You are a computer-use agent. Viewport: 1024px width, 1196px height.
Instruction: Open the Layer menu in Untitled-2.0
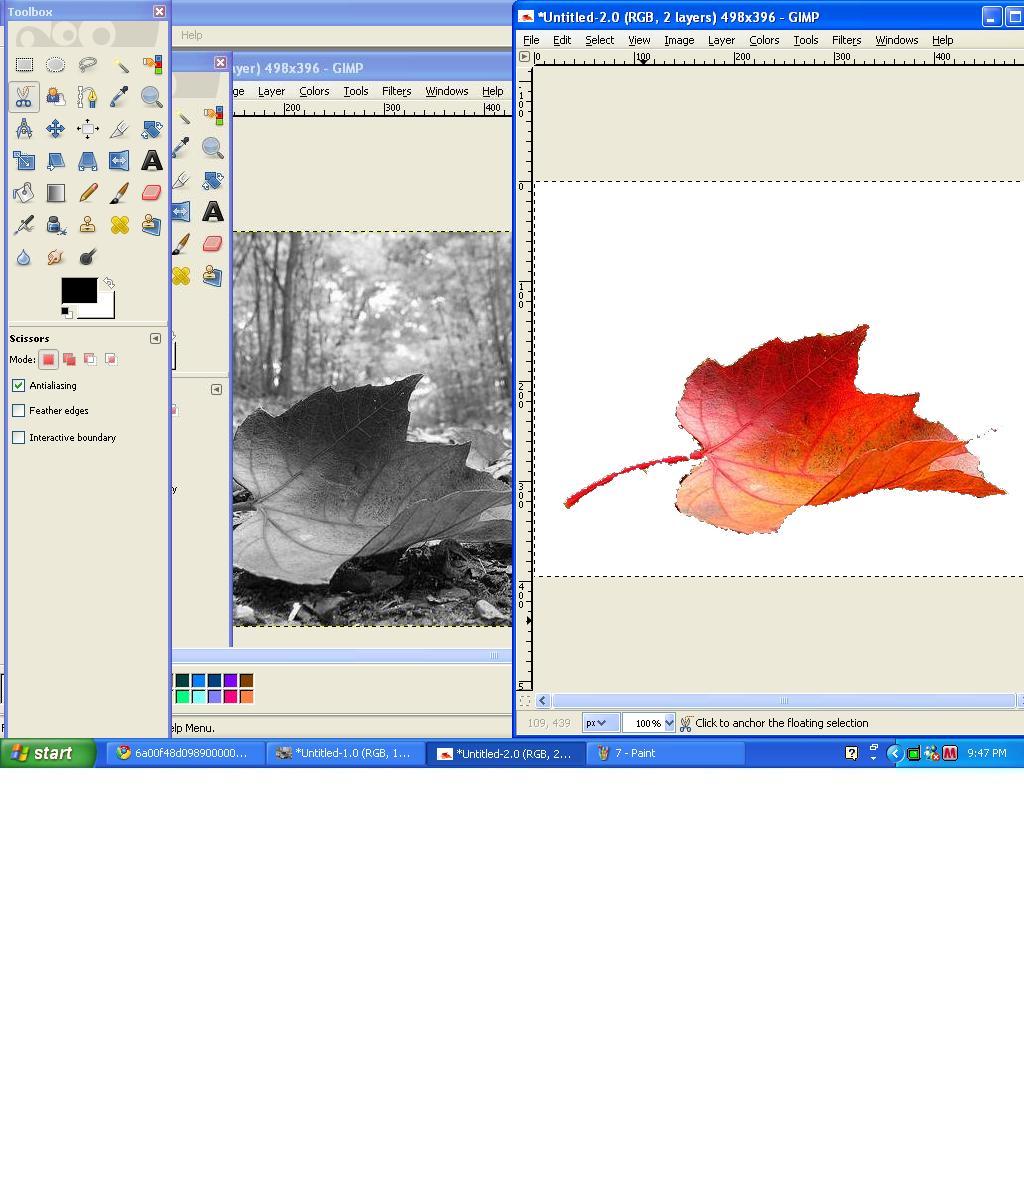[721, 40]
